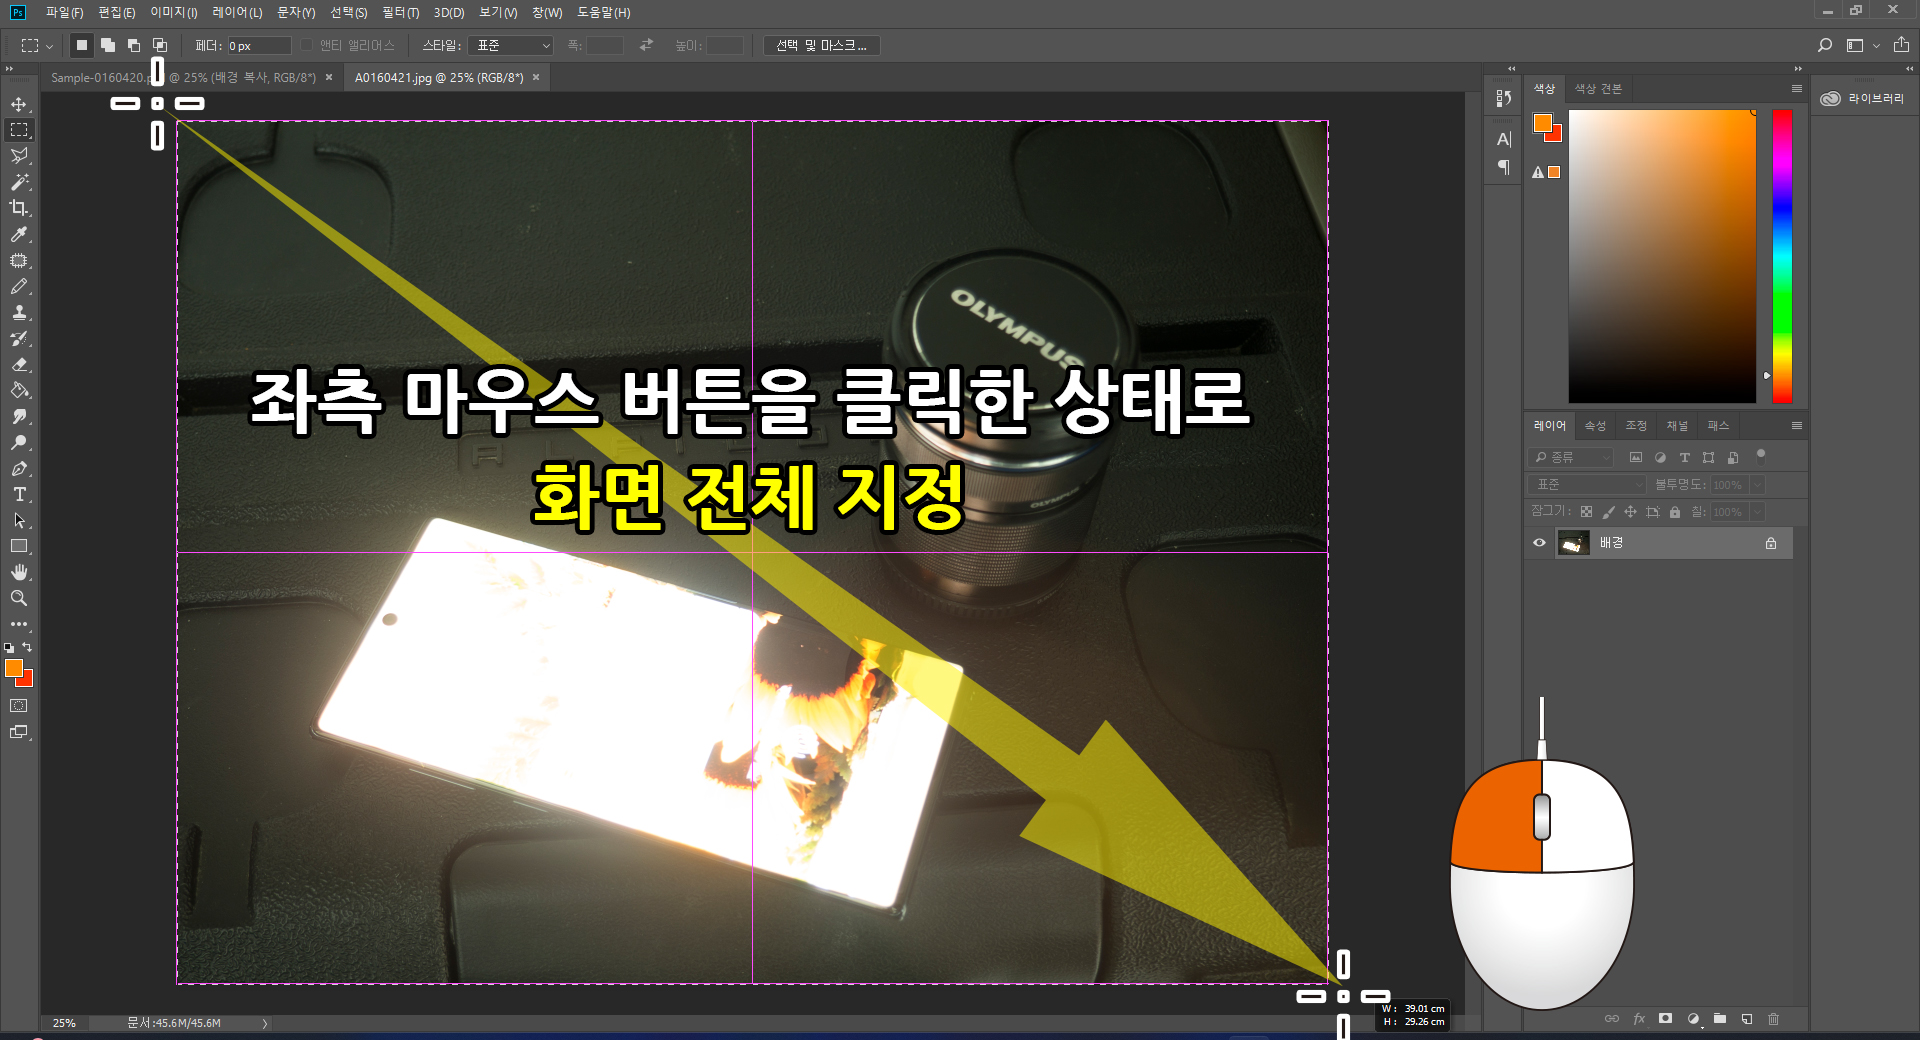Select the Spot Healing Brush tool
1920x1040 pixels.
(x=19, y=260)
